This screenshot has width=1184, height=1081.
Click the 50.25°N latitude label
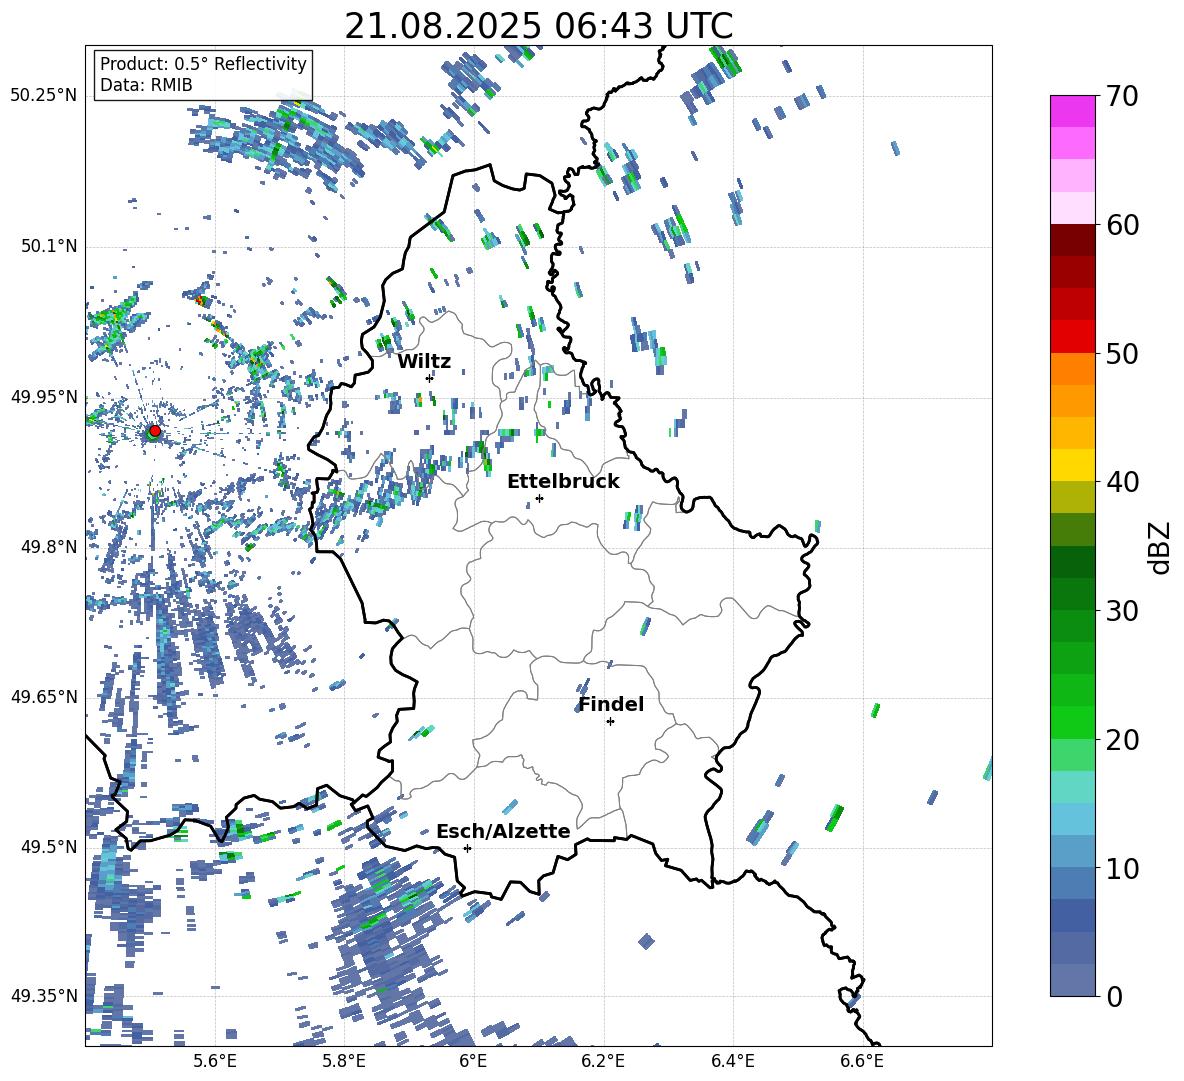[x=44, y=96]
